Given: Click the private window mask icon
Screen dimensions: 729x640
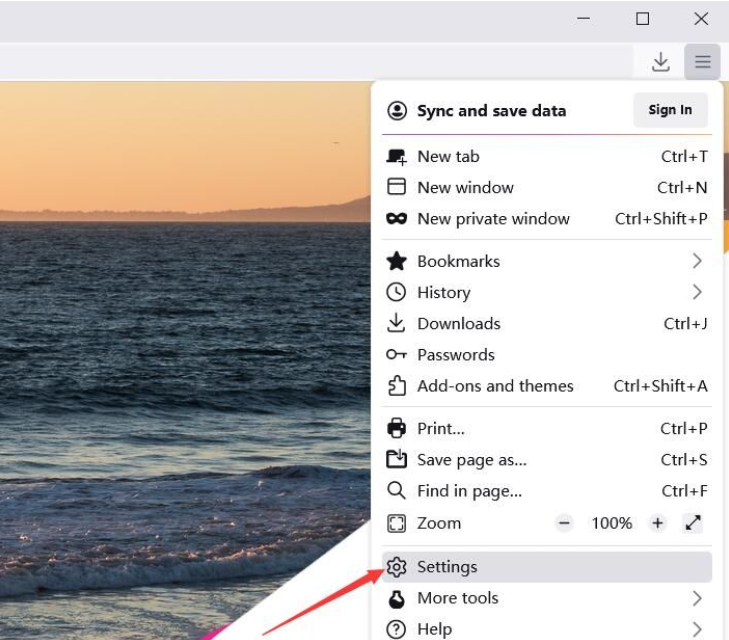Looking at the screenshot, I should (x=397, y=219).
